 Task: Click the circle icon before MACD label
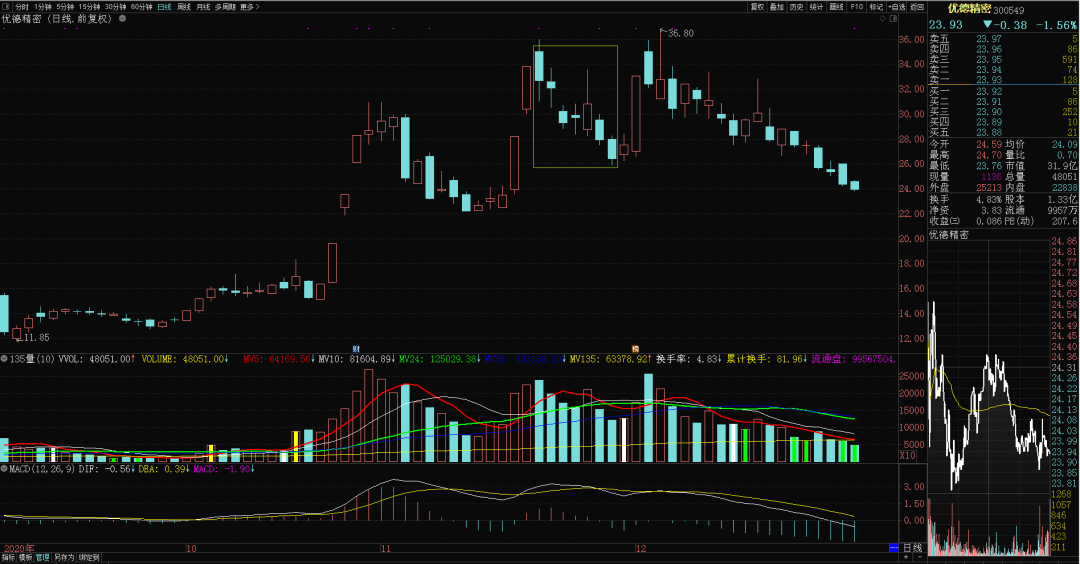click(4, 469)
